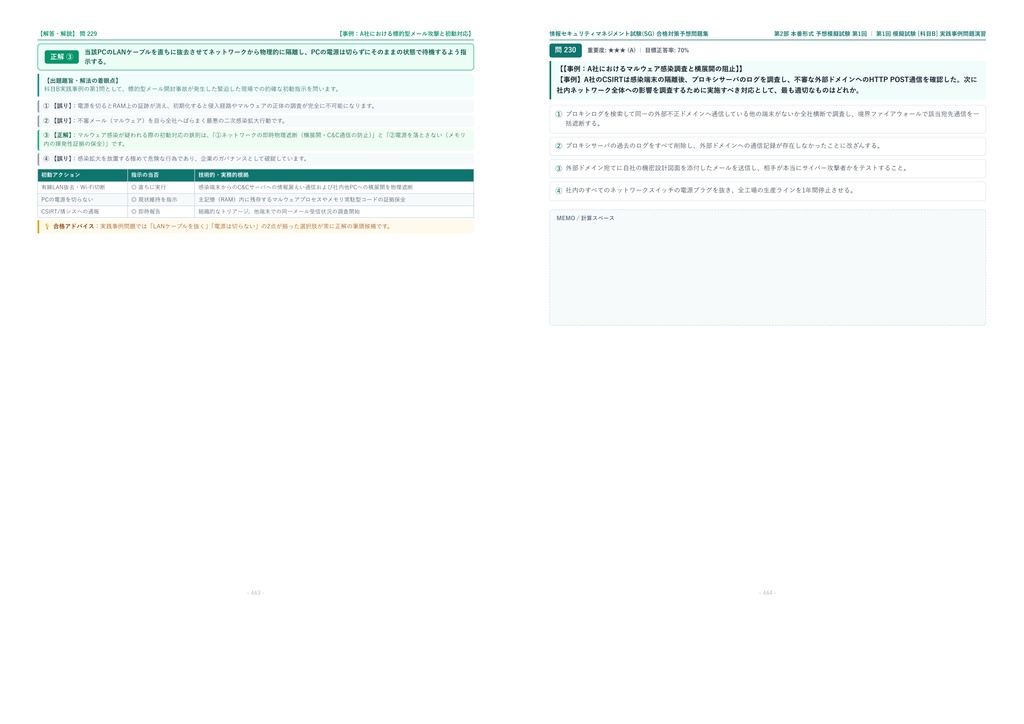Click header 【事例：A社における標的型メール攻撃と初動対応】

[x=405, y=34]
